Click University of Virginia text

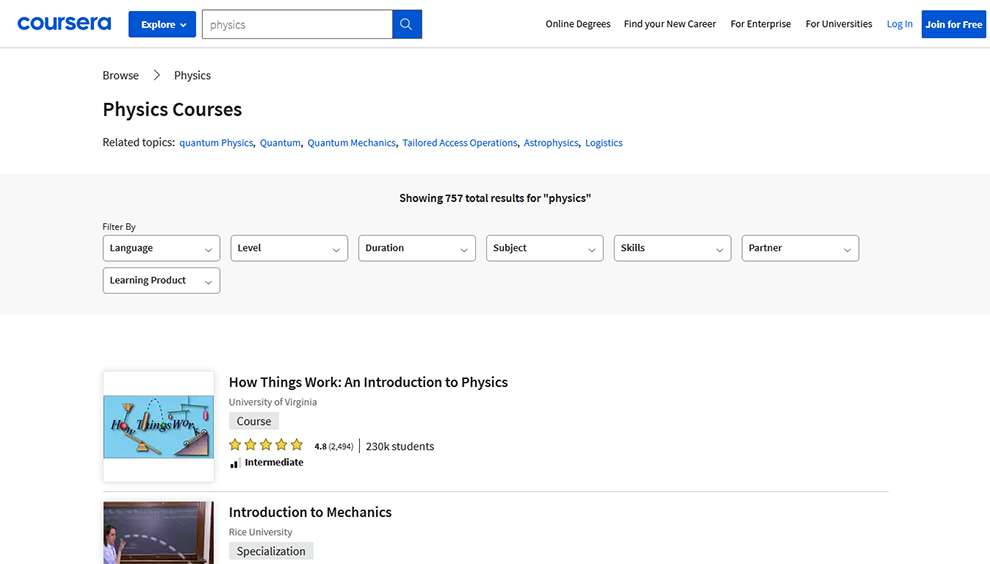tap(273, 402)
